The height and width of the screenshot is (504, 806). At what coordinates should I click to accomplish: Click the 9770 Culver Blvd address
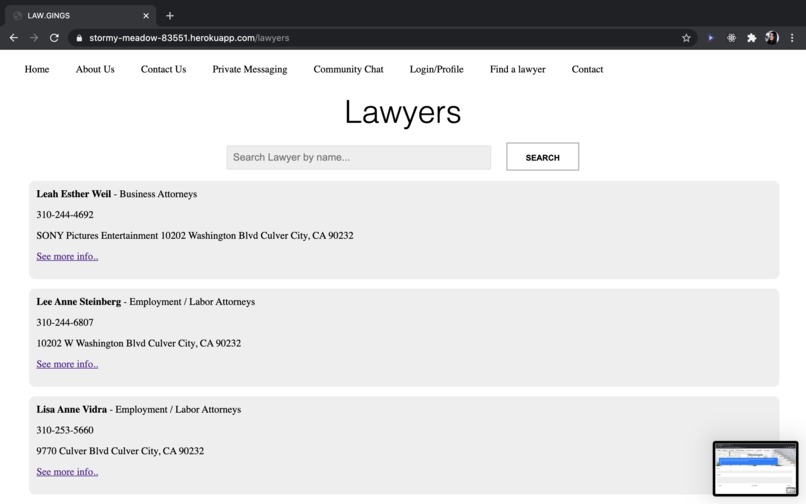click(x=120, y=451)
